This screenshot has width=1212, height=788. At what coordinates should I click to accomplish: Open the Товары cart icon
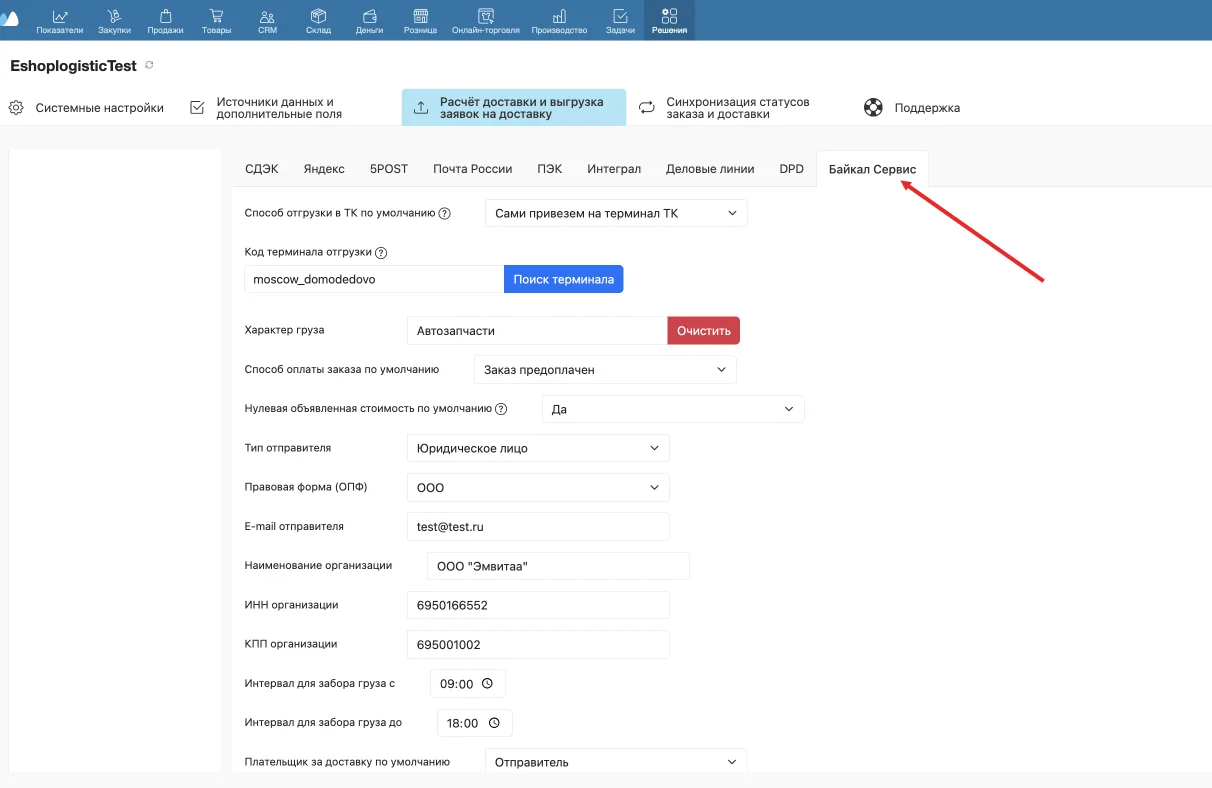point(216,16)
